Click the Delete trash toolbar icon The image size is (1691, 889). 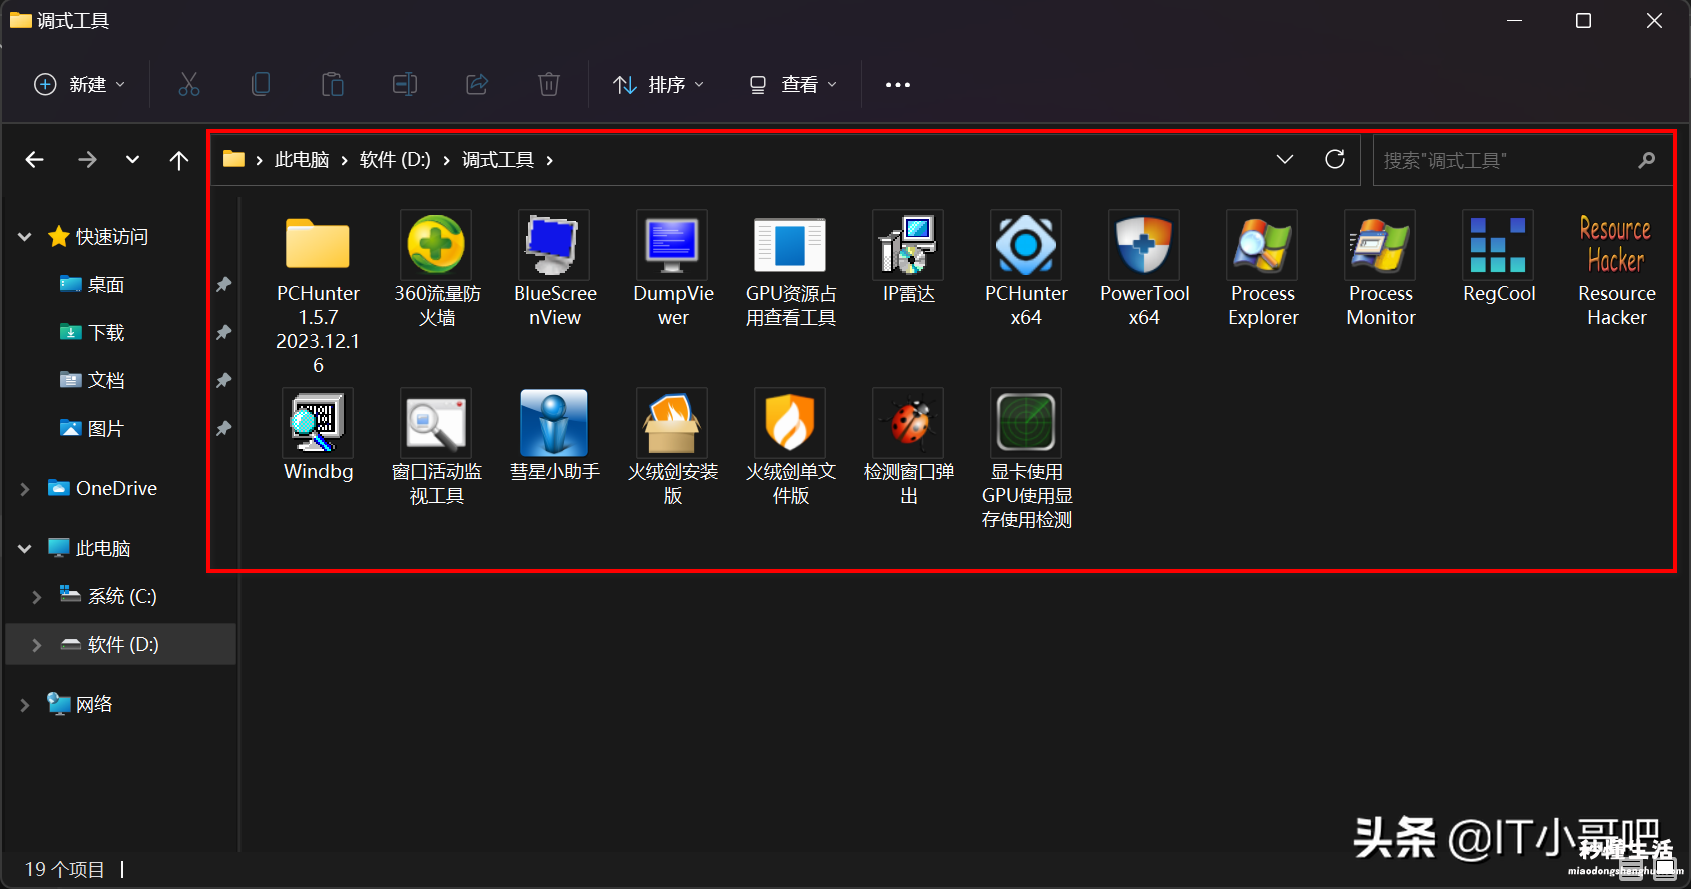549,85
